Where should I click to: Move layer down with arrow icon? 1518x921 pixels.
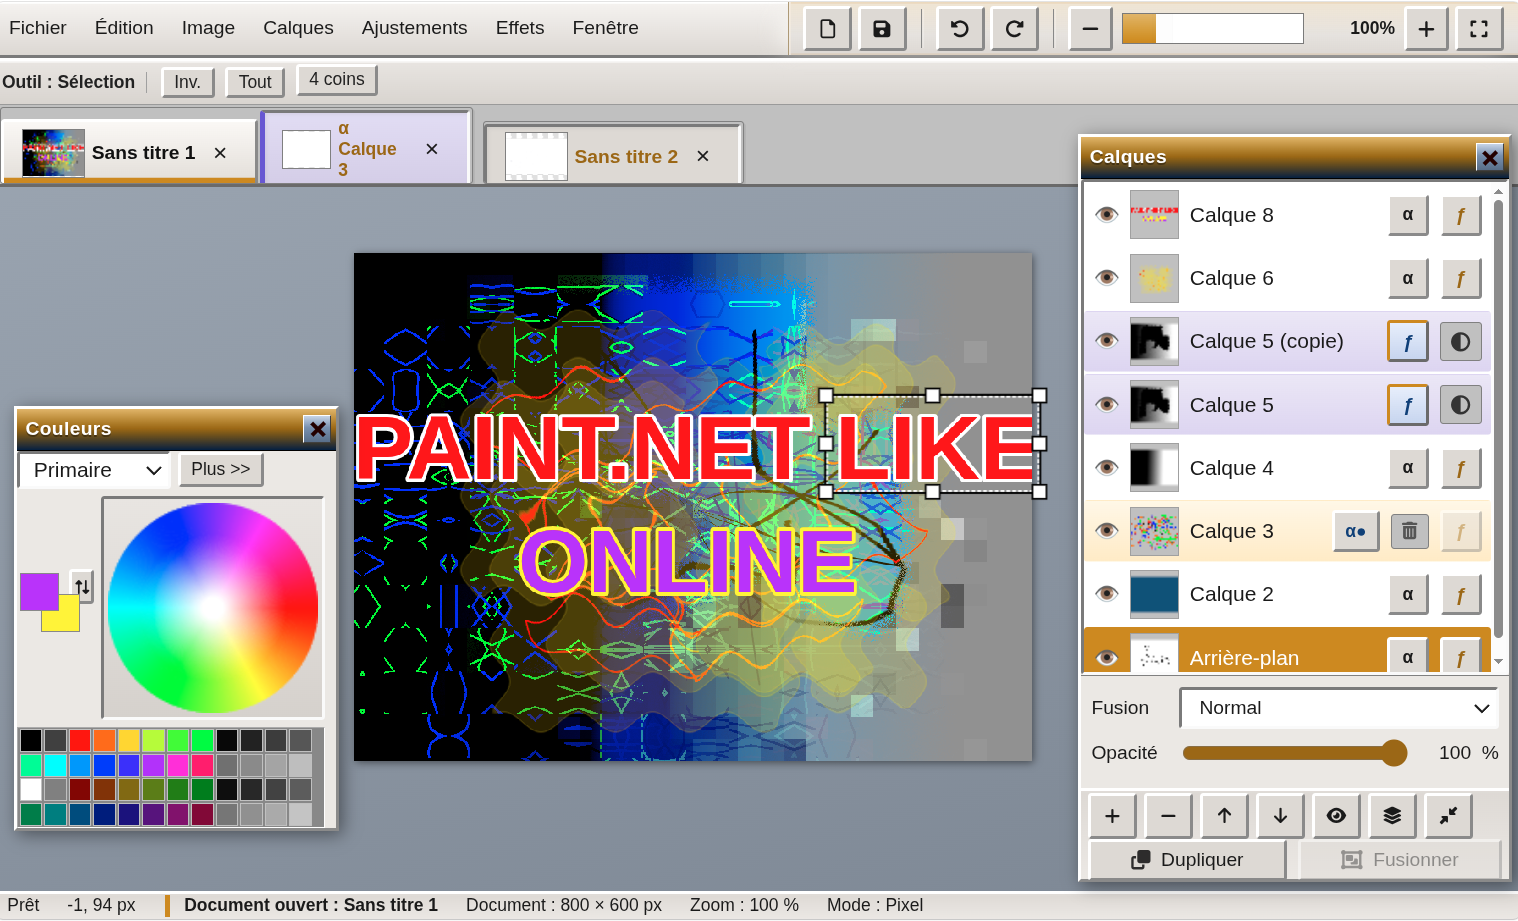(x=1280, y=816)
